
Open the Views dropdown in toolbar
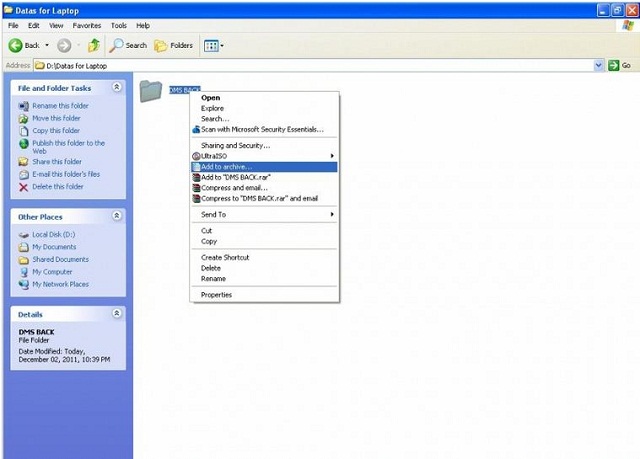pyautogui.click(x=213, y=45)
